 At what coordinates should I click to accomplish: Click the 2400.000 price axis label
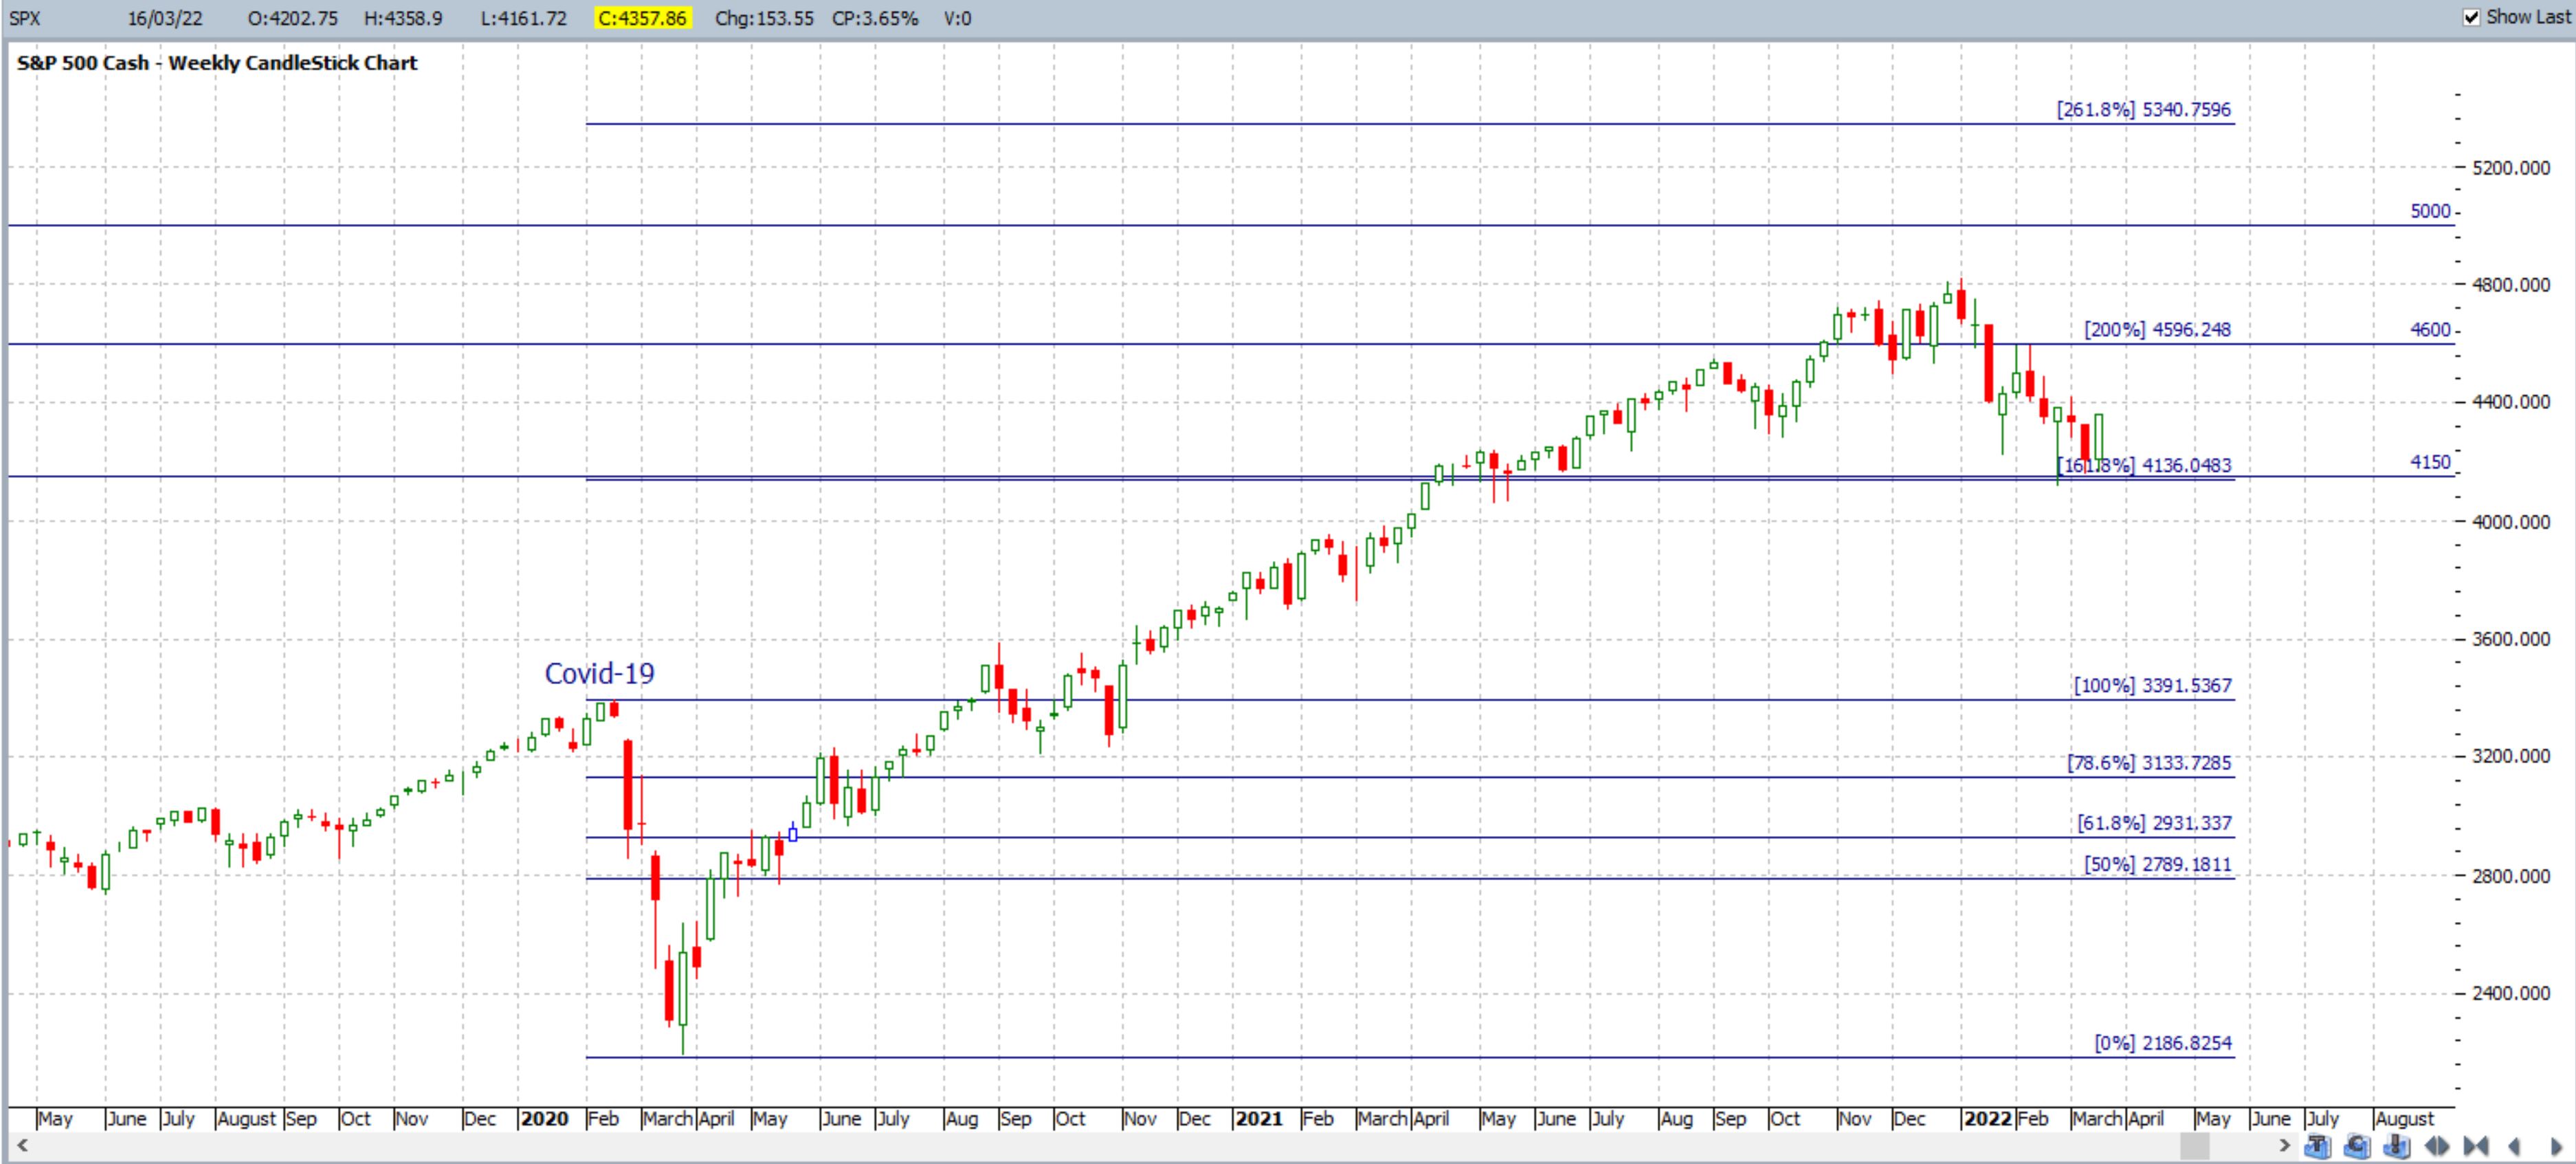click(x=2511, y=993)
